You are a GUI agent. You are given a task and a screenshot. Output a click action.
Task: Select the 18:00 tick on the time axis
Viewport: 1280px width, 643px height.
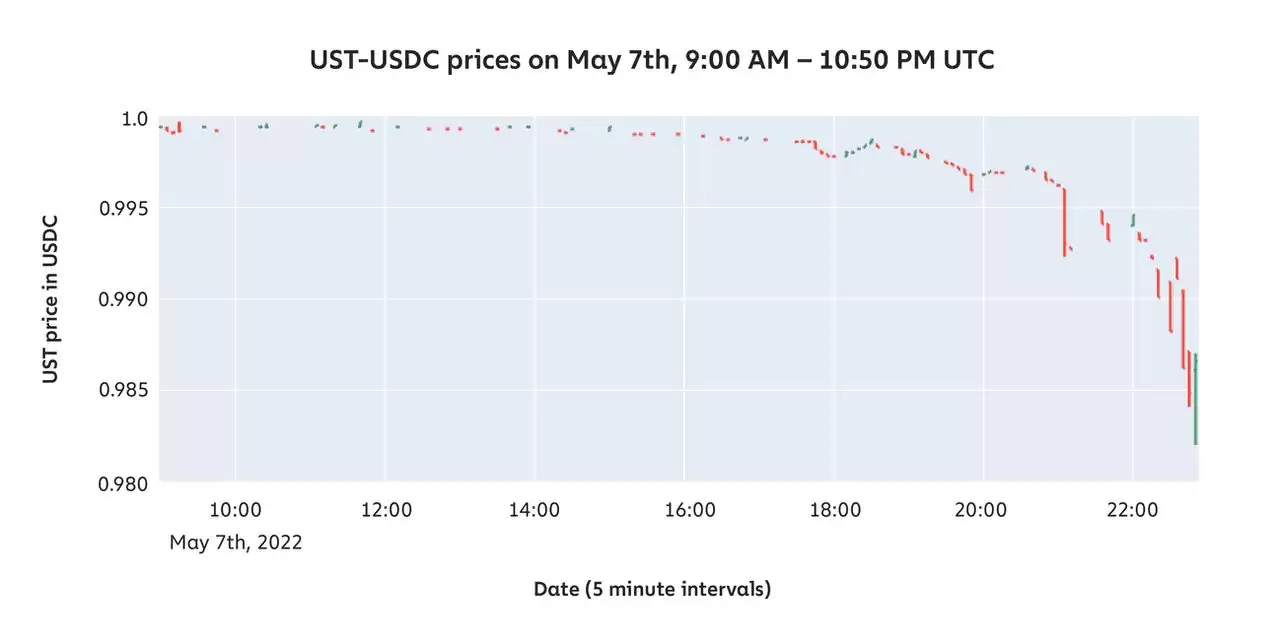click(835, 509)
